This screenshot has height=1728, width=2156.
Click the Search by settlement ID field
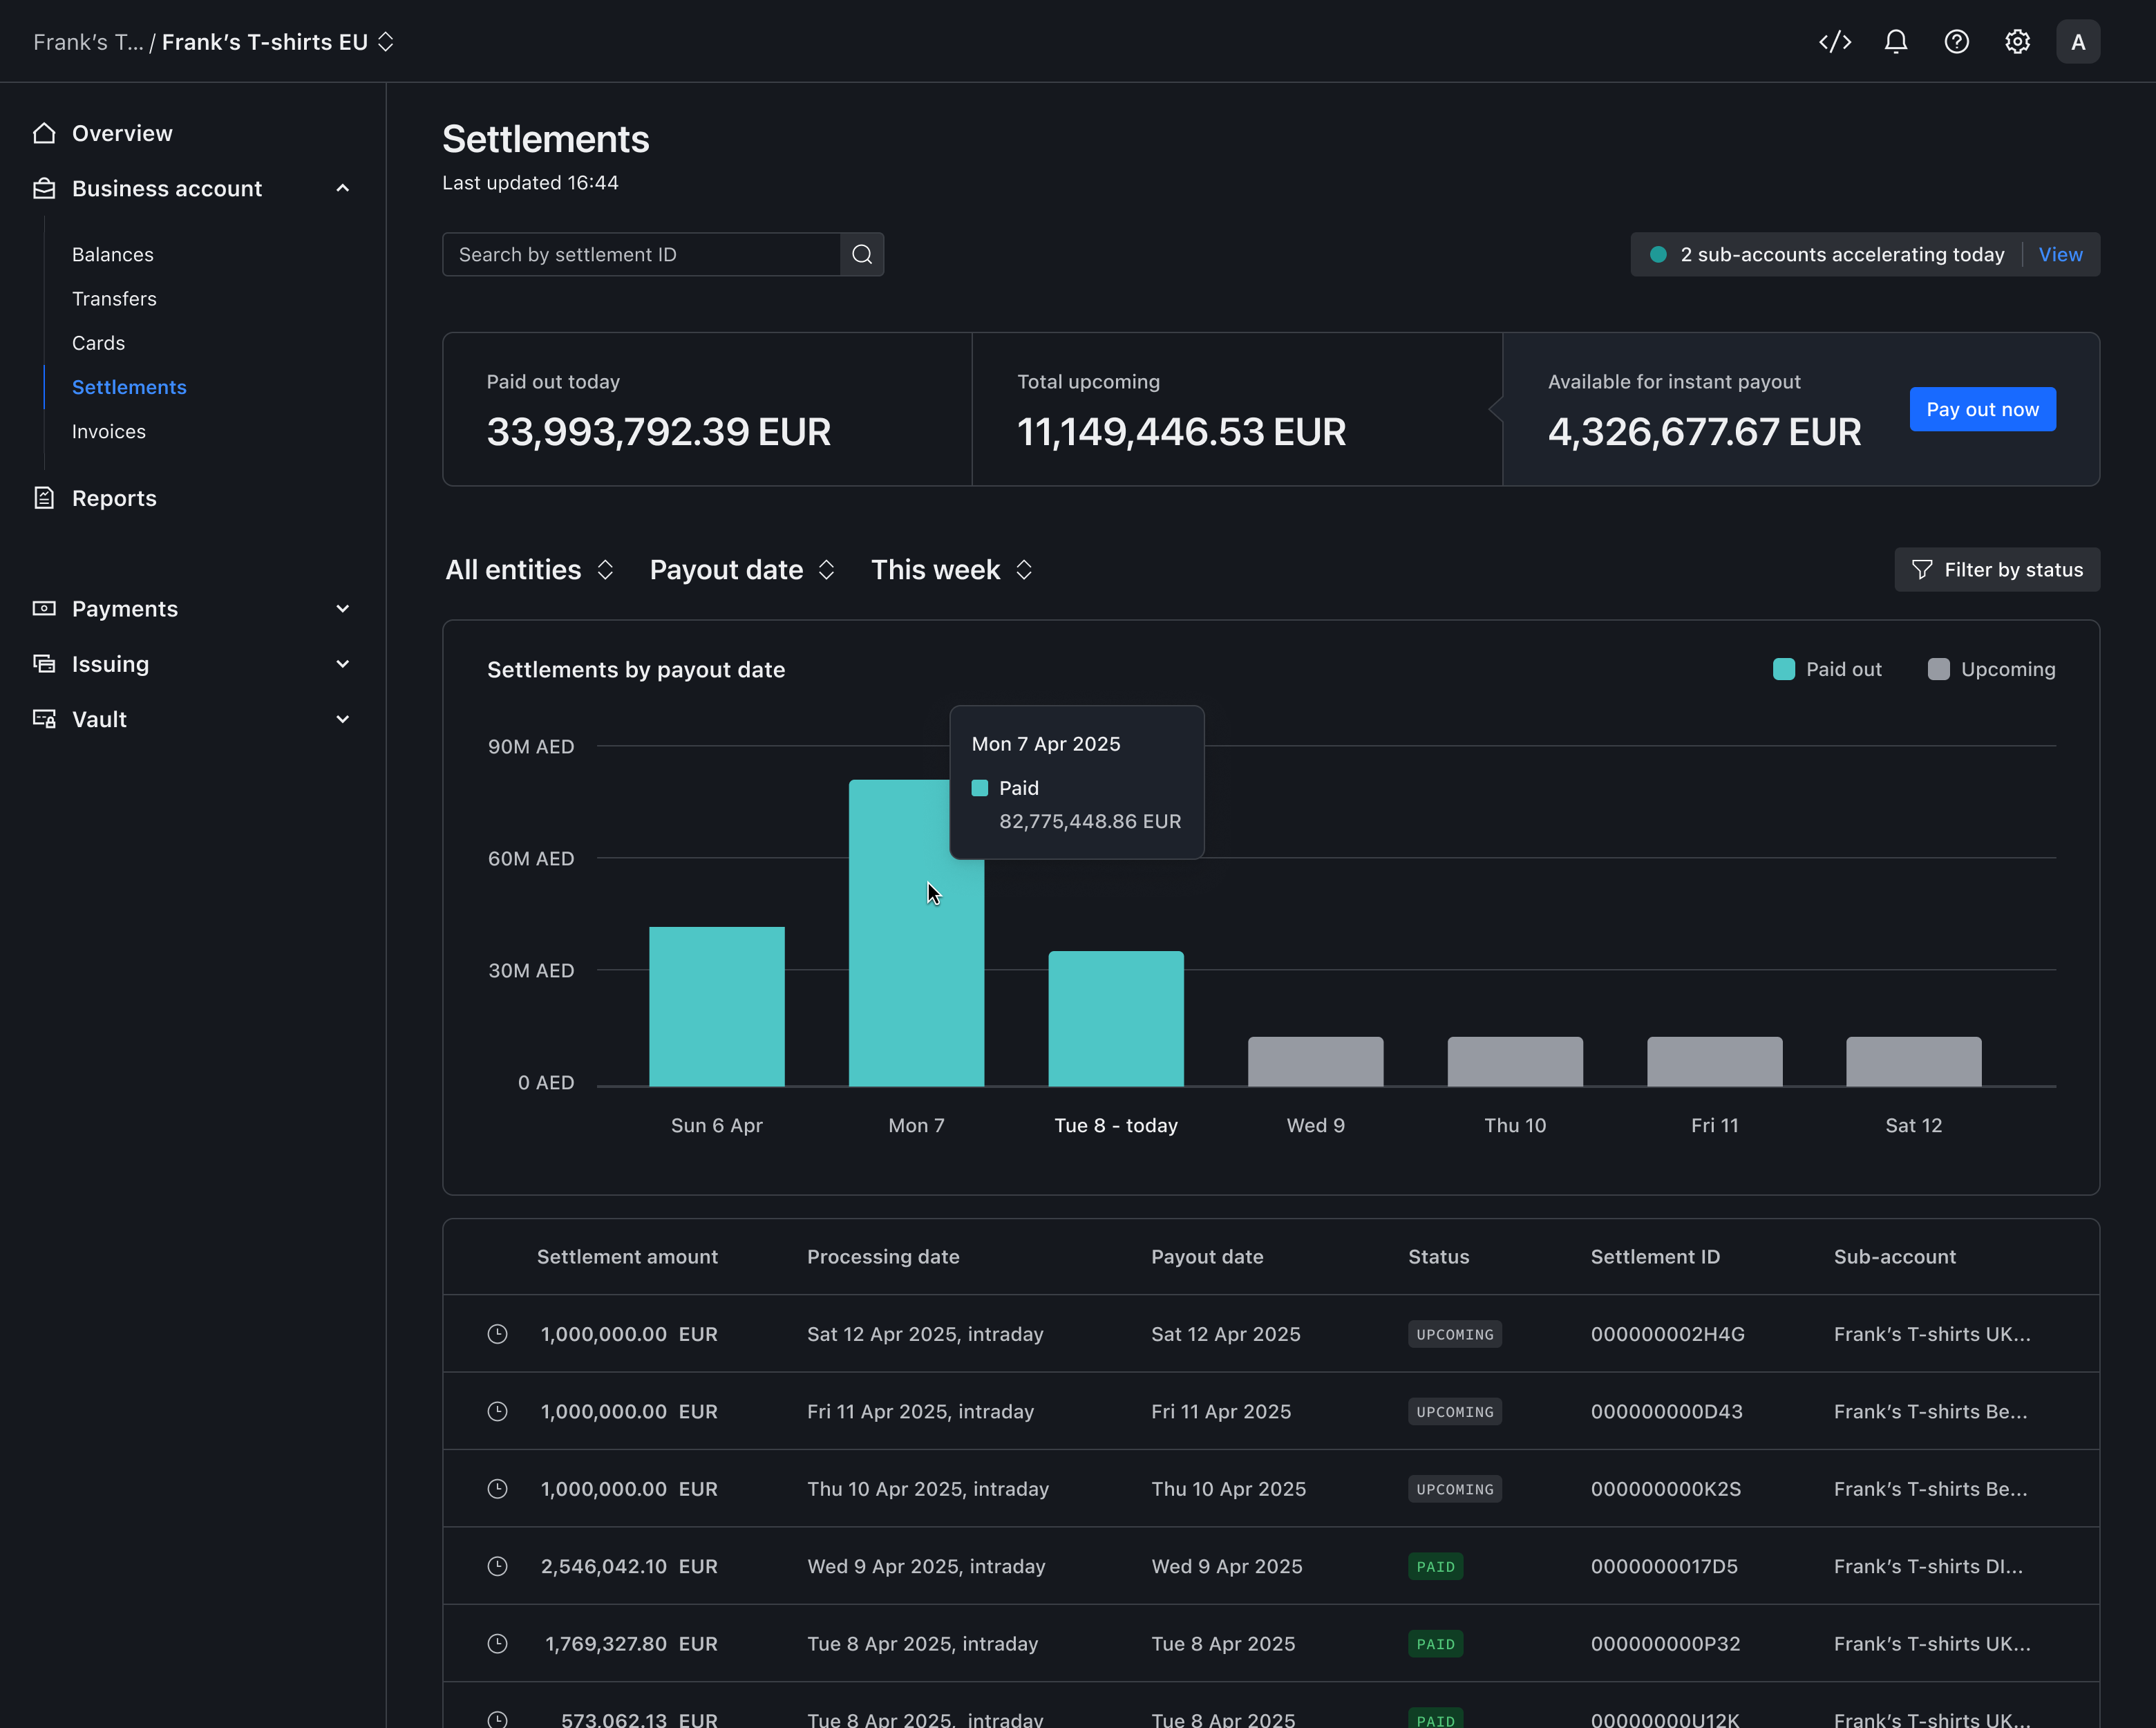tap(641, 255)
